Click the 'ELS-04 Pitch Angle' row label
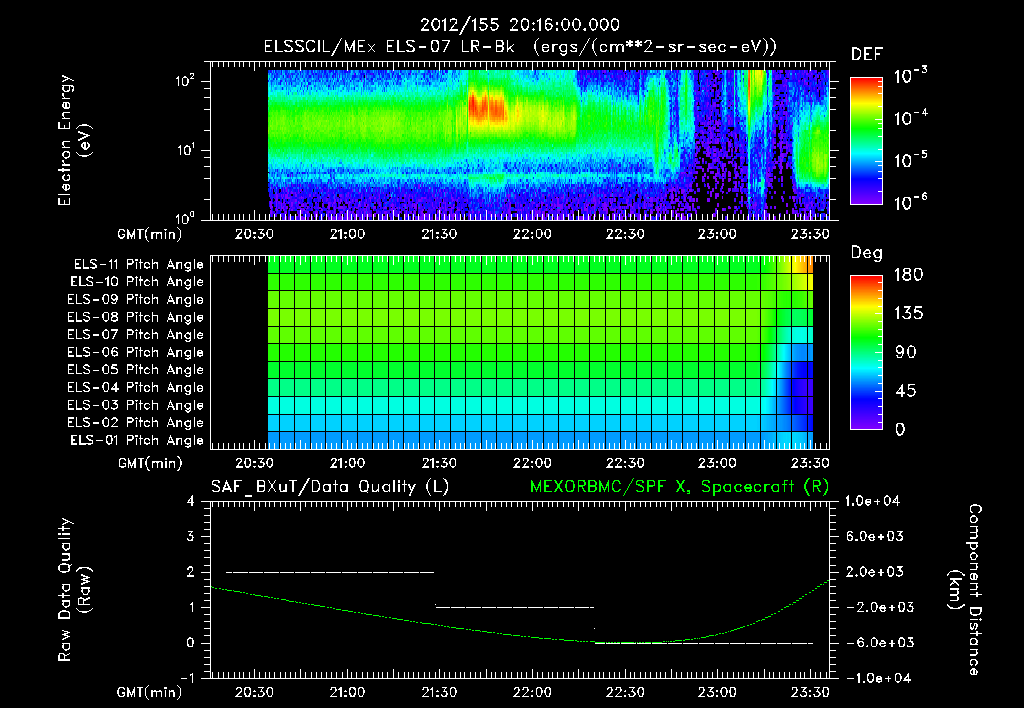The image size is (1024, 708). [136, 387]
